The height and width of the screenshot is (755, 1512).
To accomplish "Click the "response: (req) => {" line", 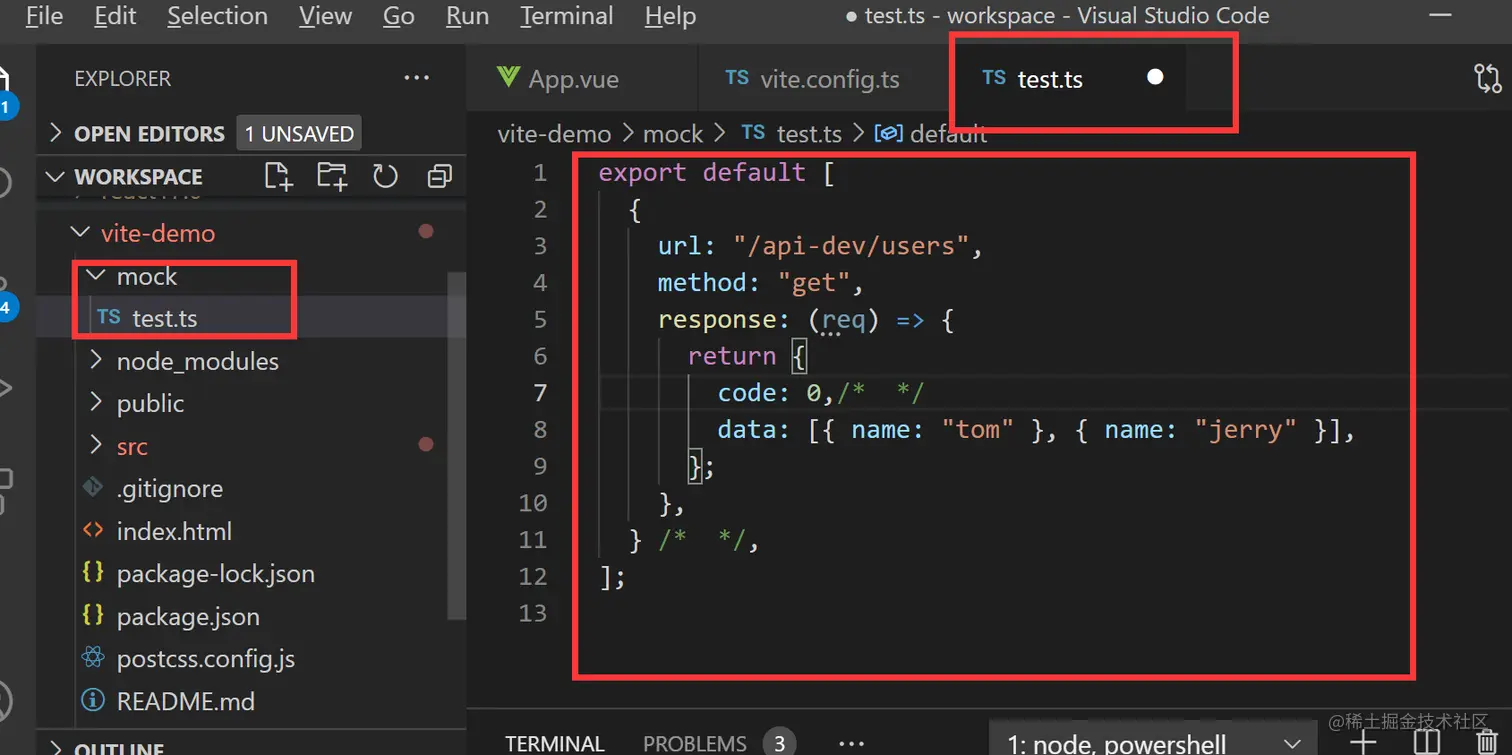I will click(x=807, y=320).
